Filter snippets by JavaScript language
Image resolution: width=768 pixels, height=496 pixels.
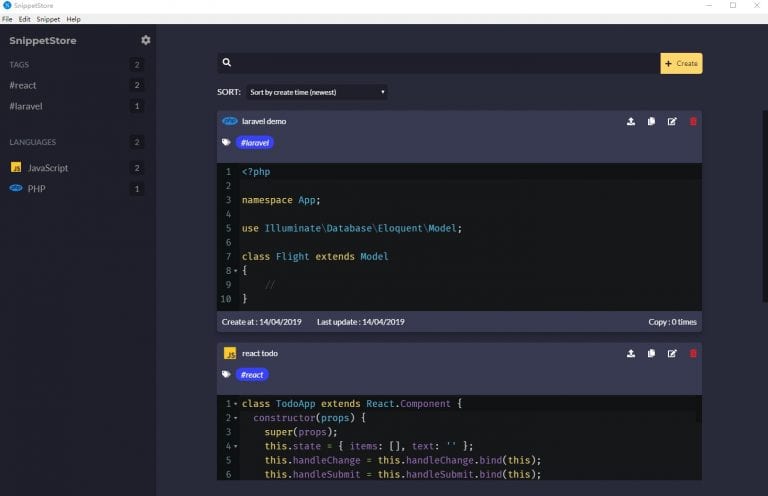tap(48, 168)
